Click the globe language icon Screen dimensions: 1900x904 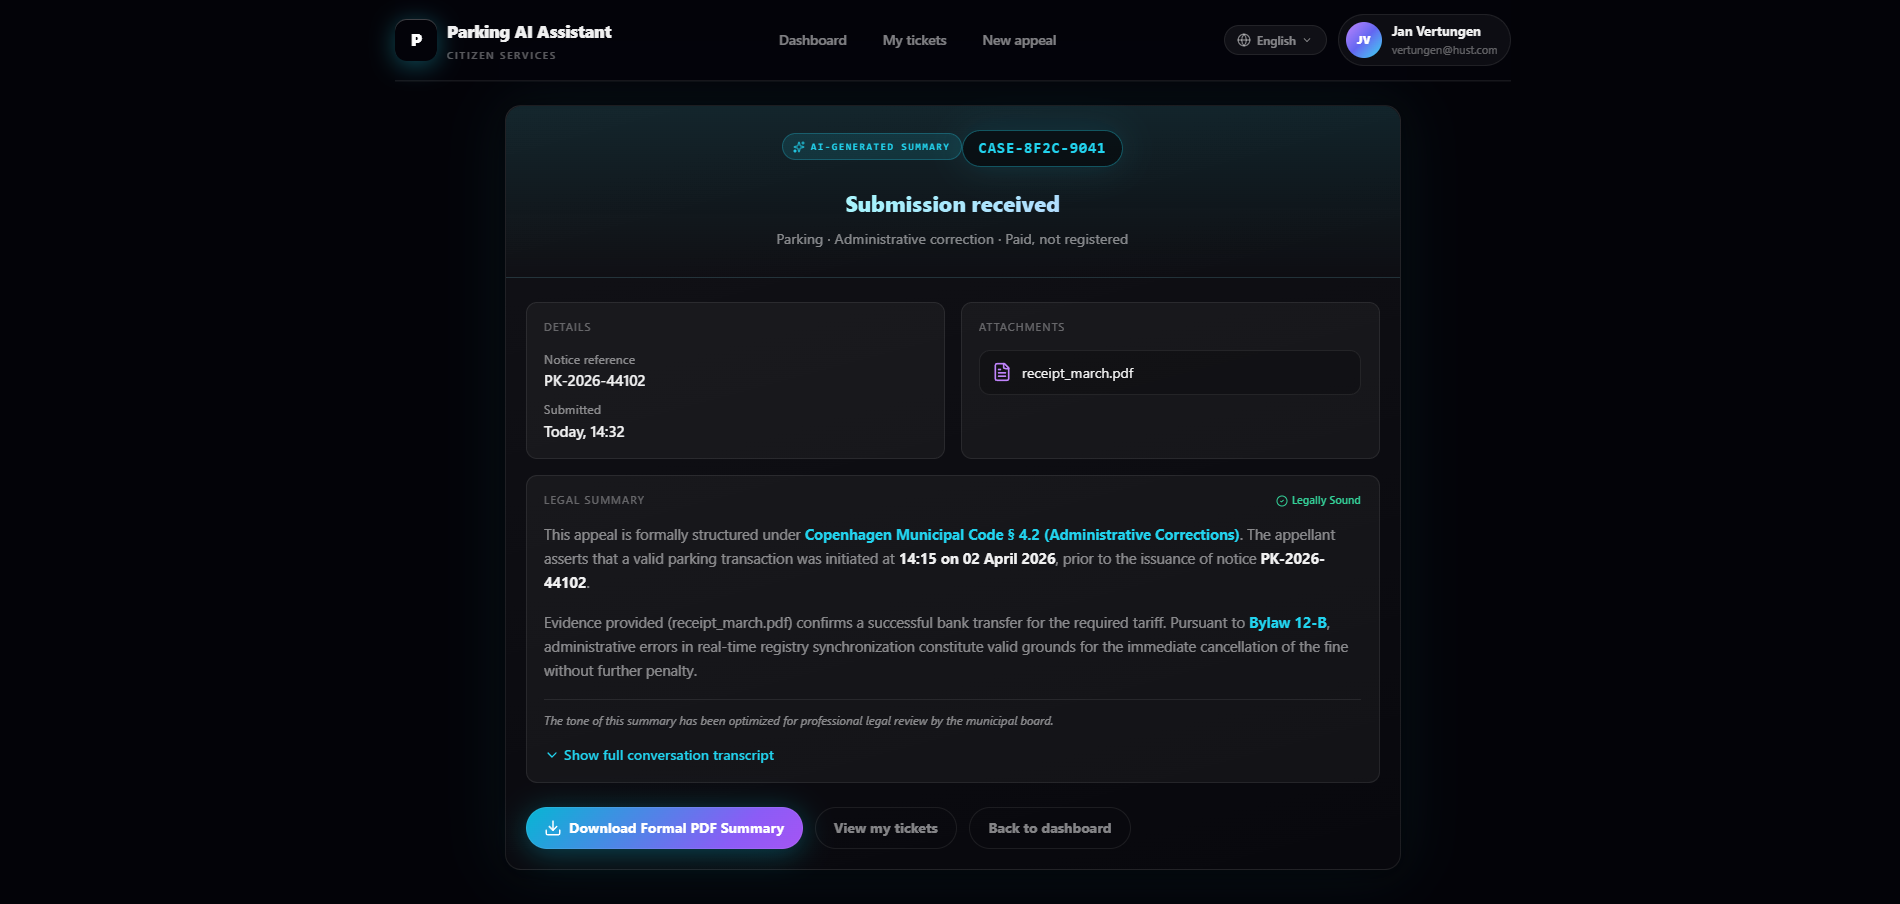coord(1244,41)
